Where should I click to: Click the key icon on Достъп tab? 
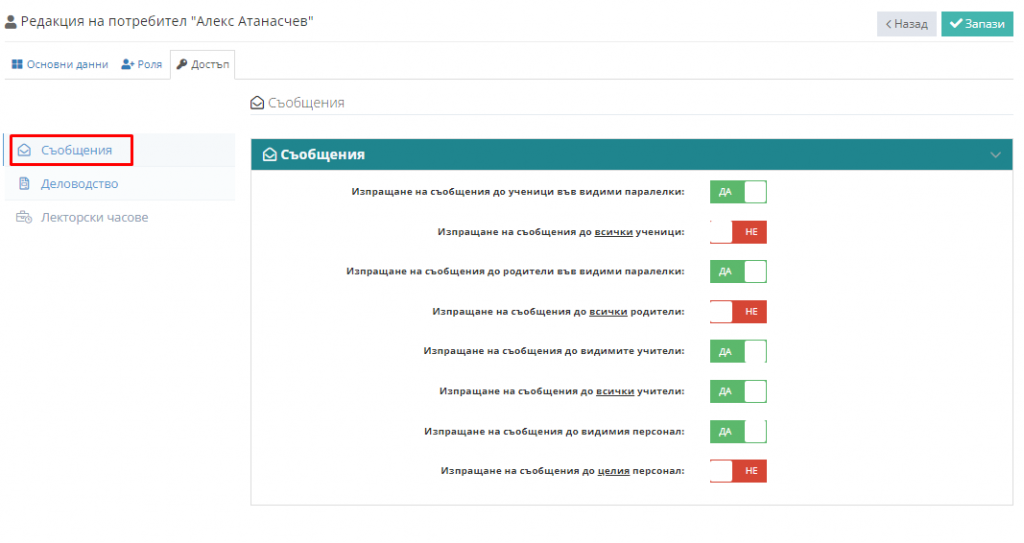(x=182, y=64)
